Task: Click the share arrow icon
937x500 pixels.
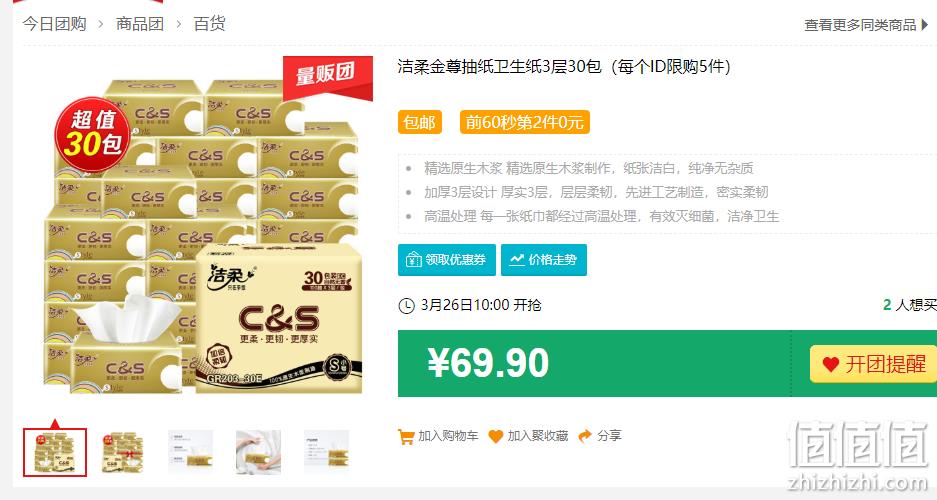Action: pos(585,436)
